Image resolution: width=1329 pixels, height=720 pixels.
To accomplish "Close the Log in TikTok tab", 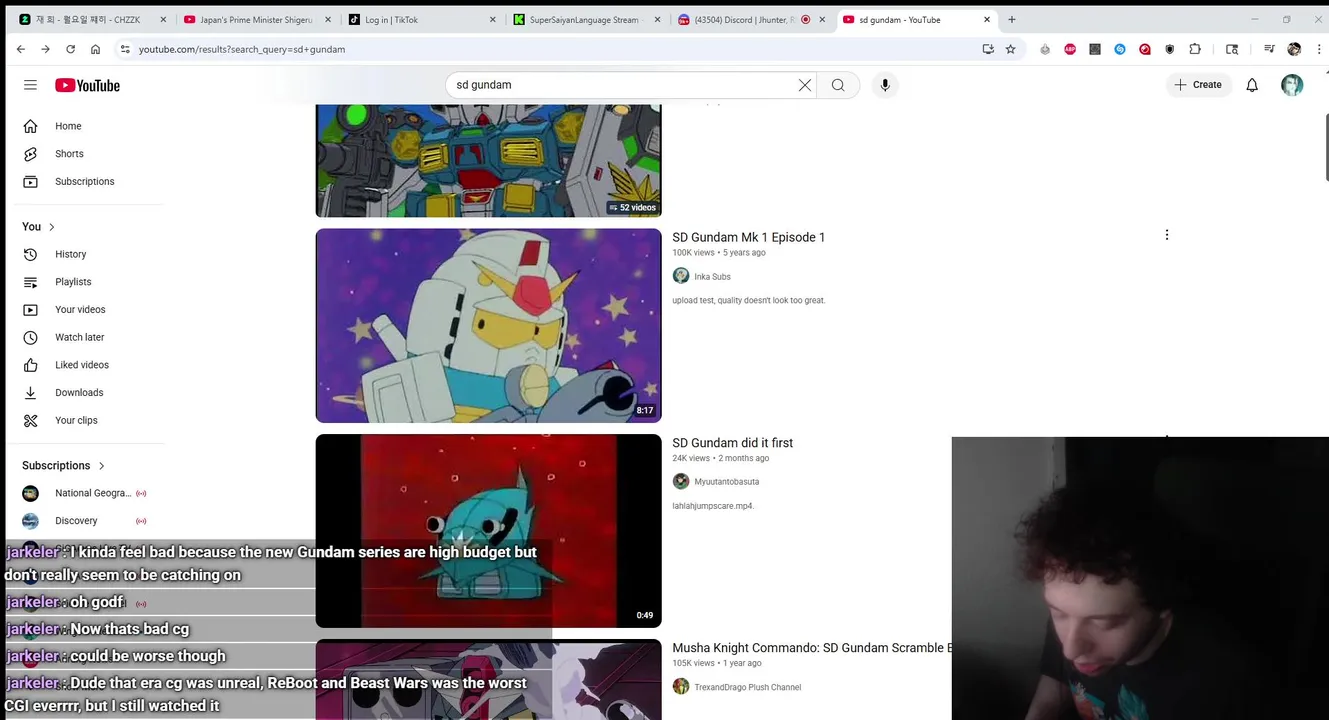I will [492, 20].
